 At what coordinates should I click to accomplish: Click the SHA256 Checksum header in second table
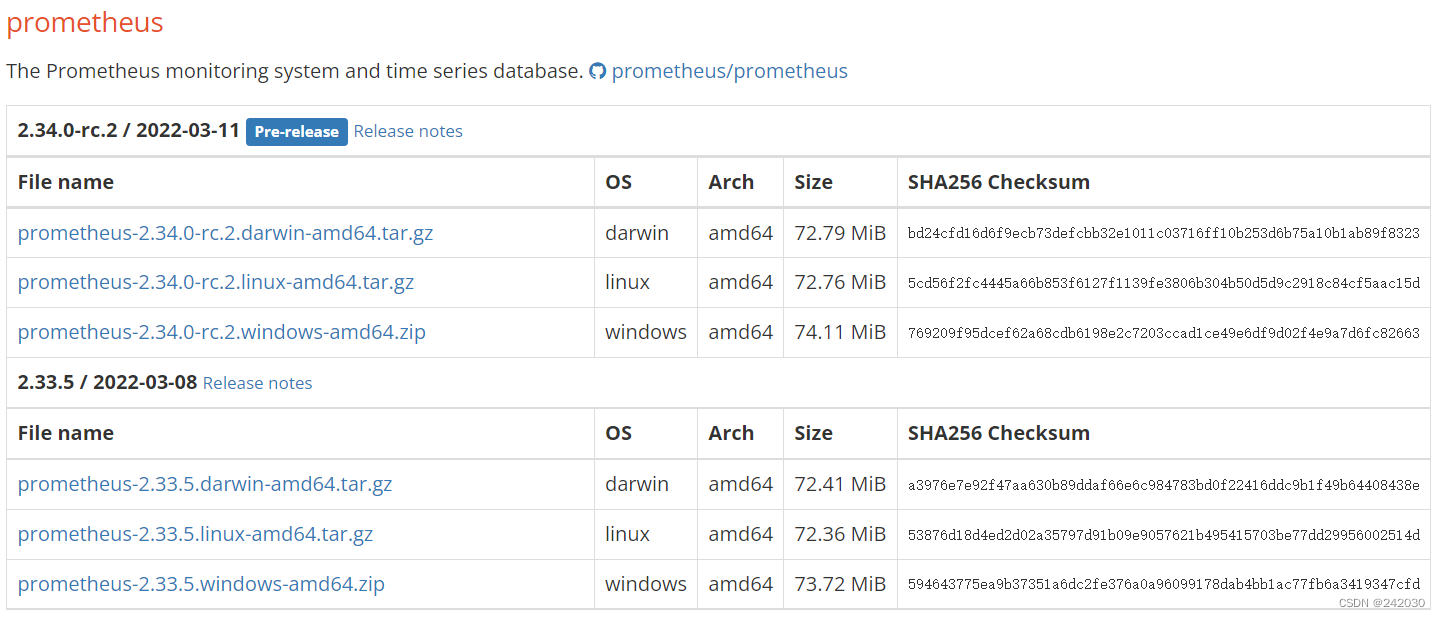click(998, 433)
